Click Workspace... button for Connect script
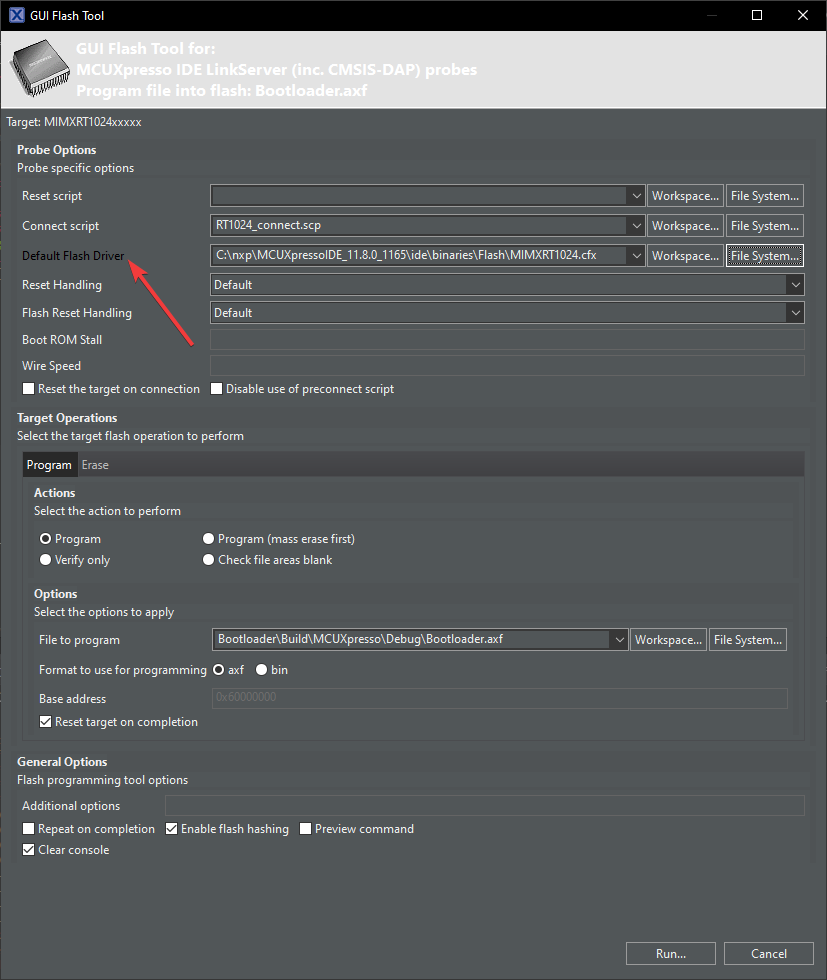 685,226
